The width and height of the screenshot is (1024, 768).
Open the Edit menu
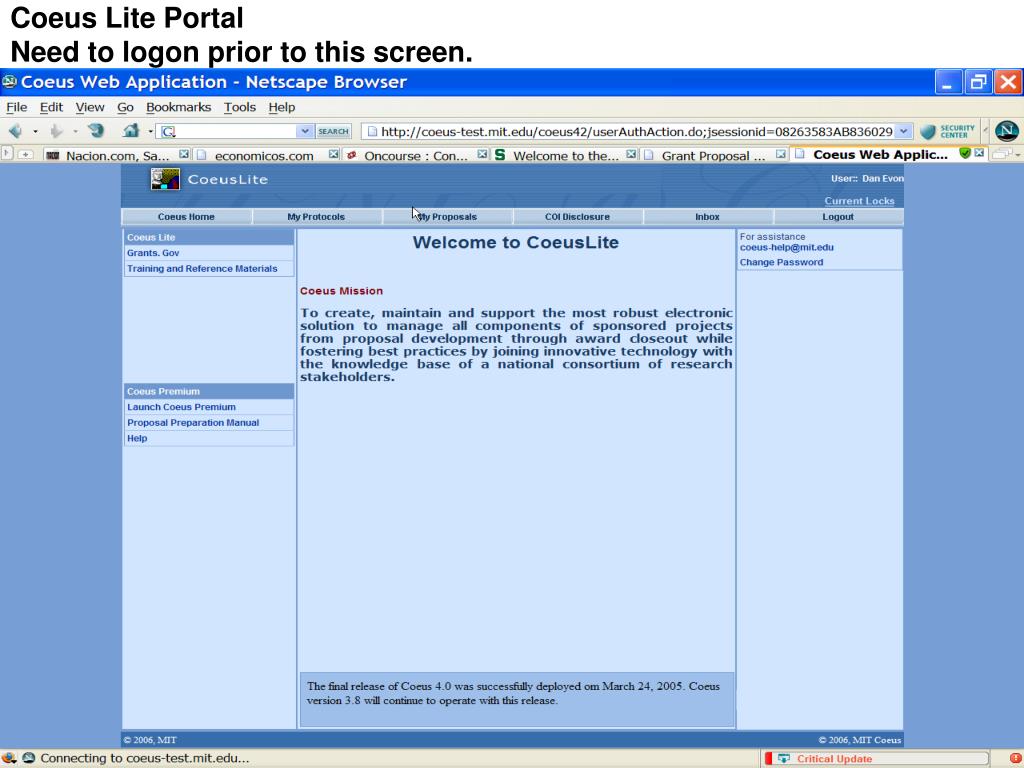pyautogui.click(x=51, y=107)
